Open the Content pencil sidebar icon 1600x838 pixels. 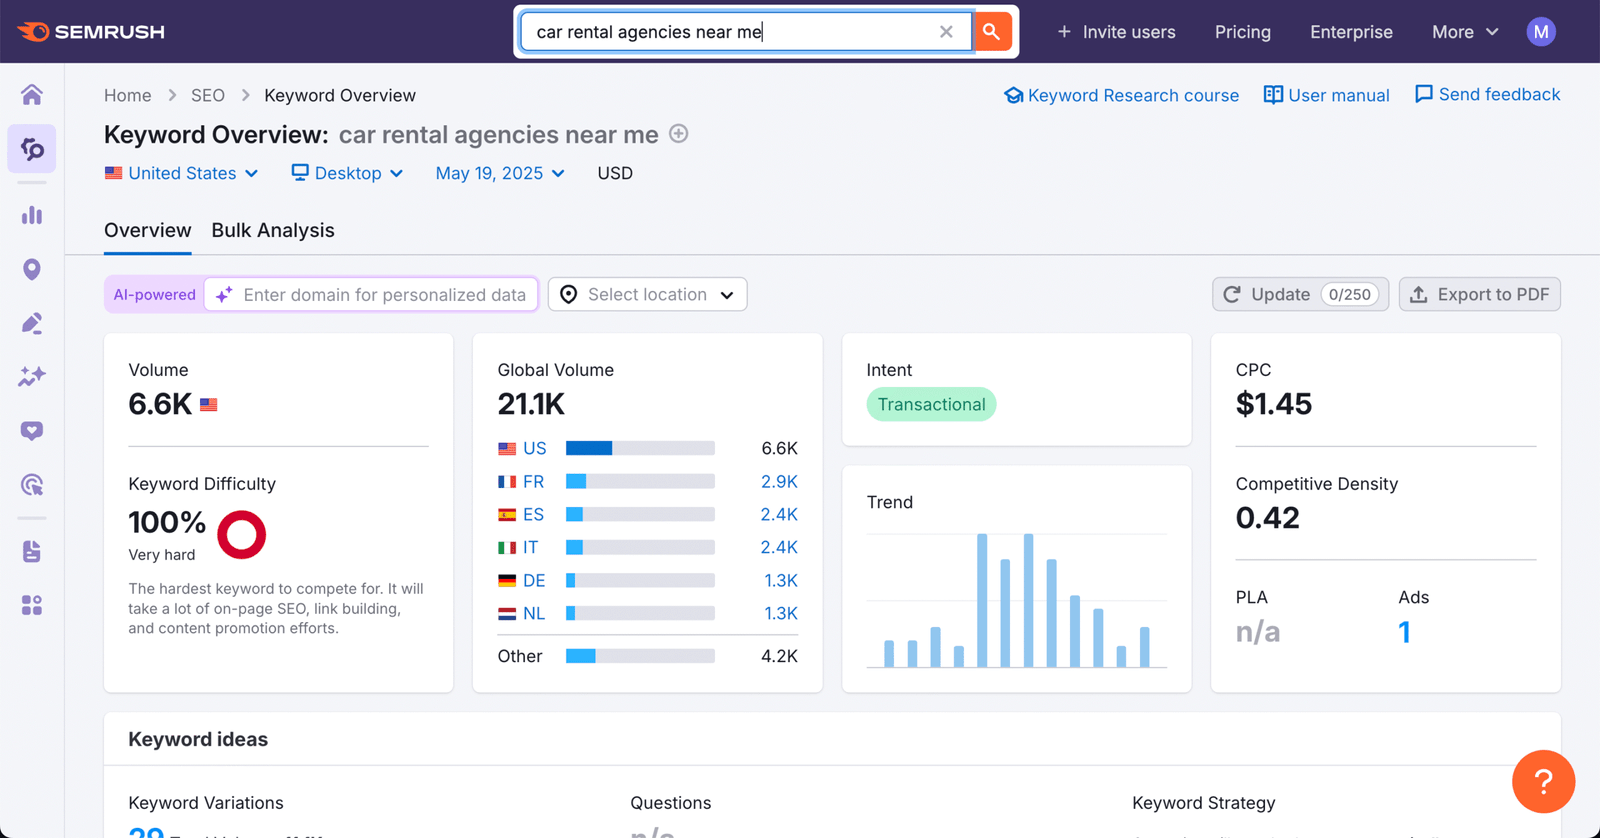32,323
